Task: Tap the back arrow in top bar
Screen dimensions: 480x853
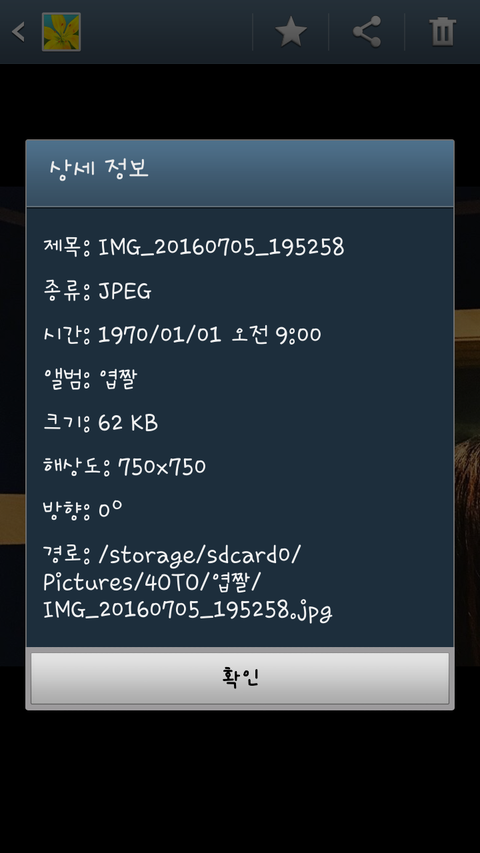Action: coord(19,32)
